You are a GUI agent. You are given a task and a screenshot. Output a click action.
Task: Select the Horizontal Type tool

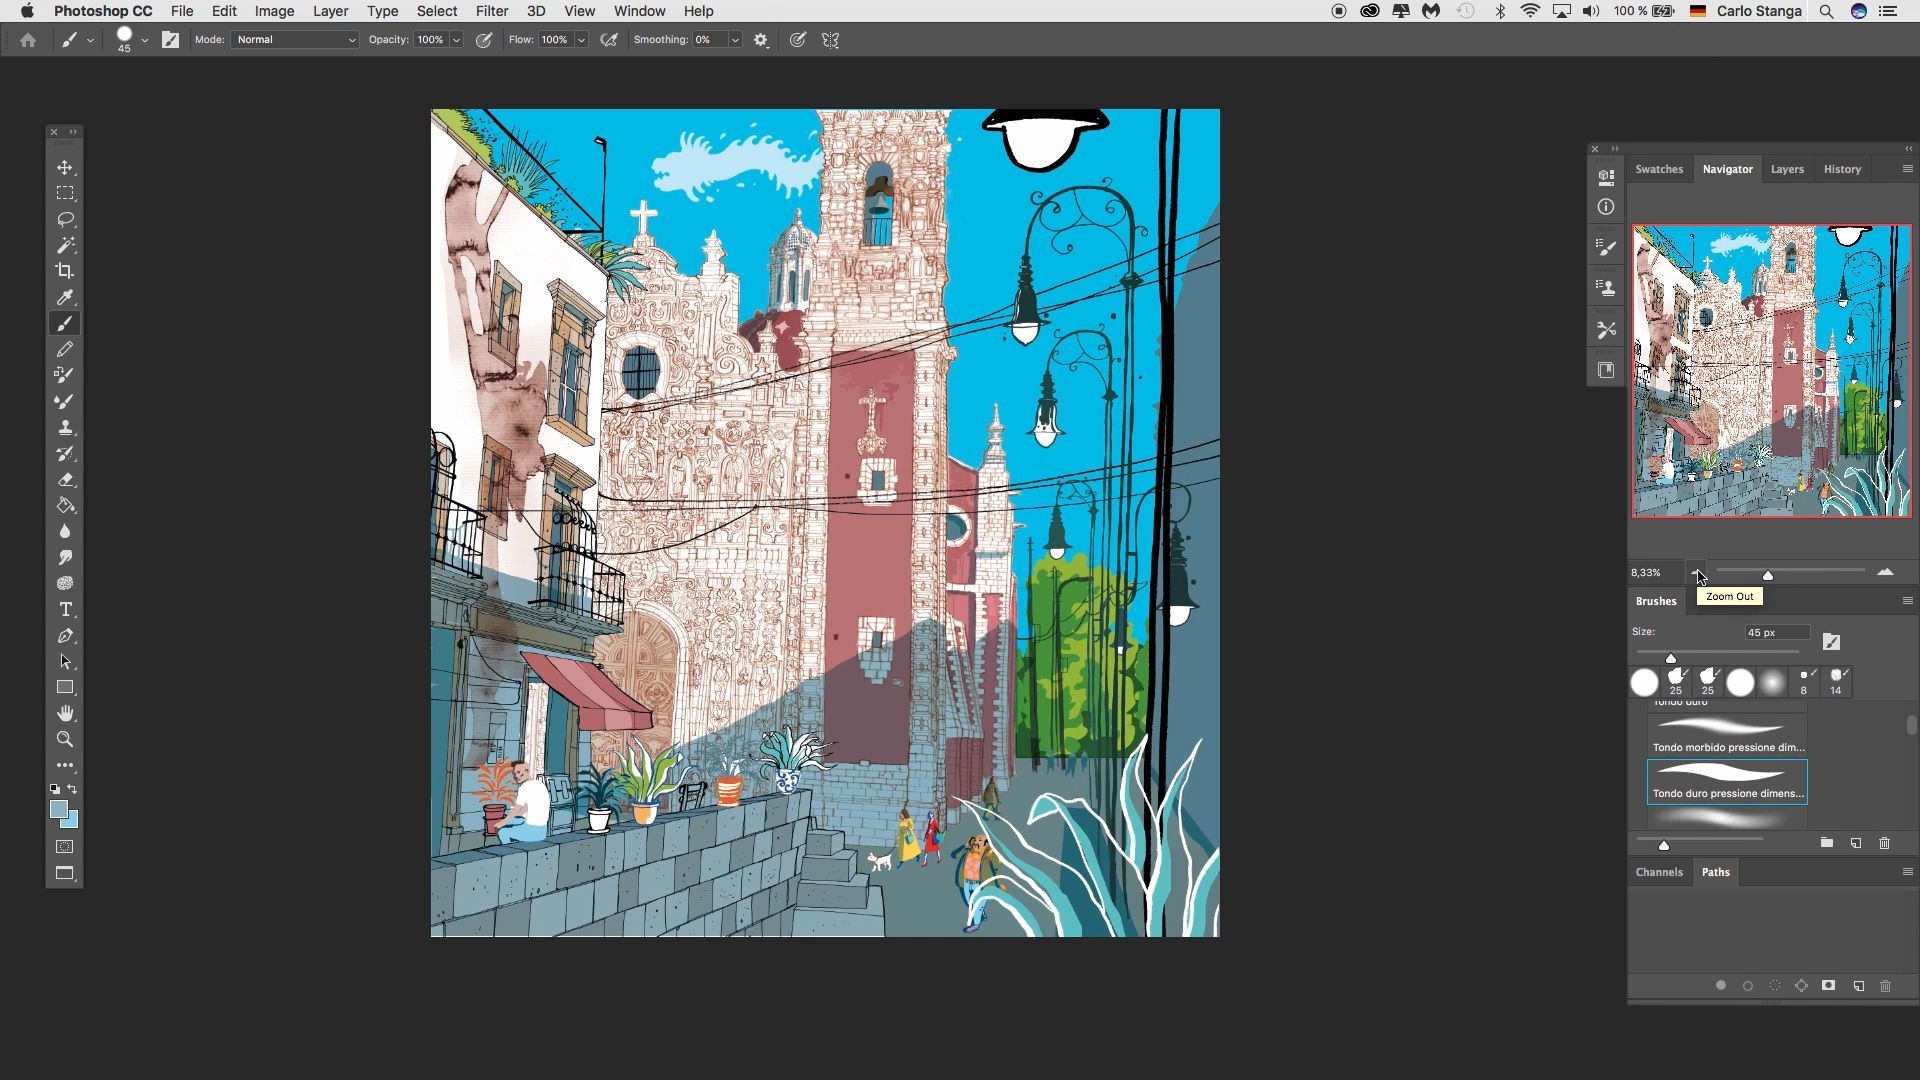coord(65,609)
